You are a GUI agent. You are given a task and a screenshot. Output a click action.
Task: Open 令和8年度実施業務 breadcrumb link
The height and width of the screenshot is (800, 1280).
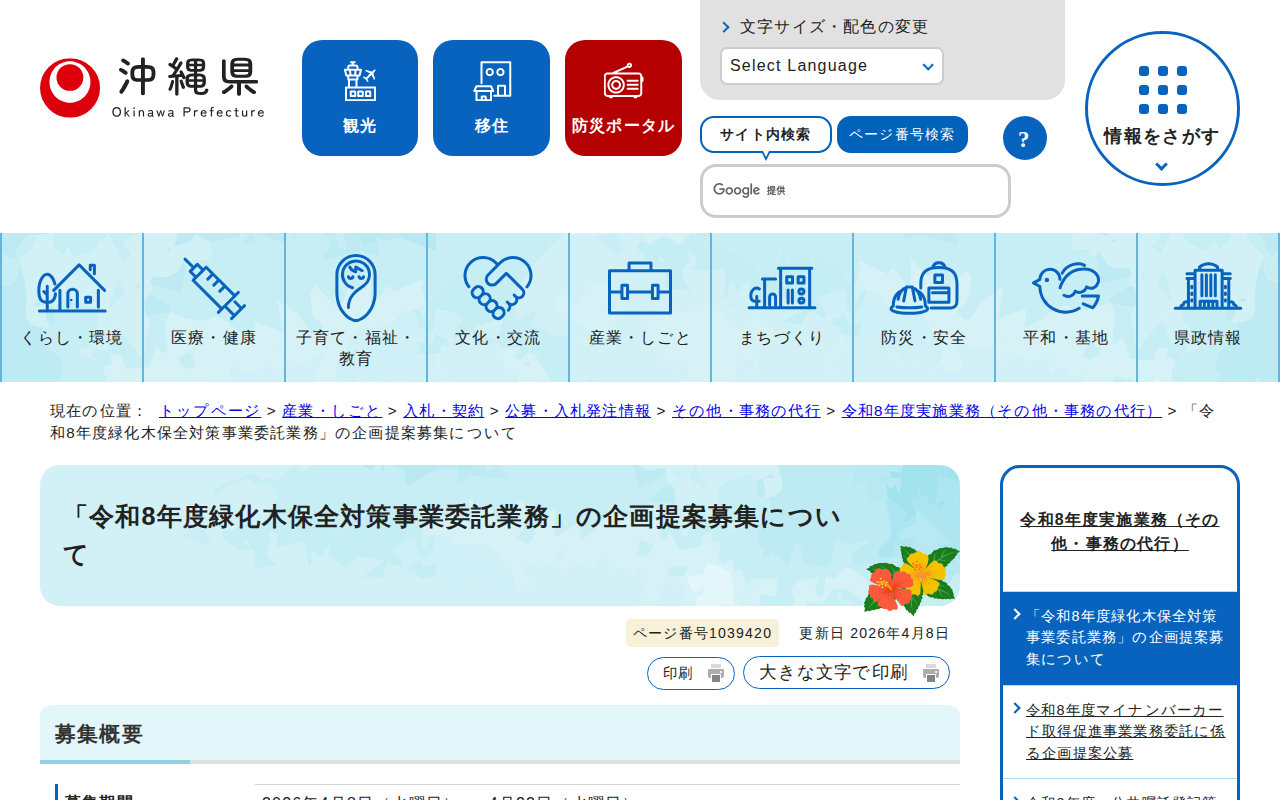(x=1002, y=411)
